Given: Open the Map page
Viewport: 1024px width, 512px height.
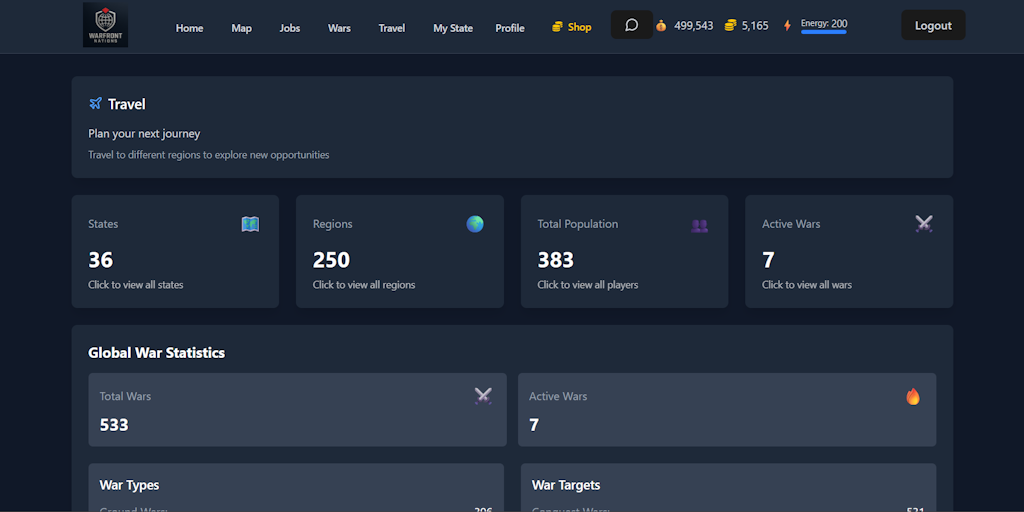Looking at the screenshot, I should pos(242,28).
